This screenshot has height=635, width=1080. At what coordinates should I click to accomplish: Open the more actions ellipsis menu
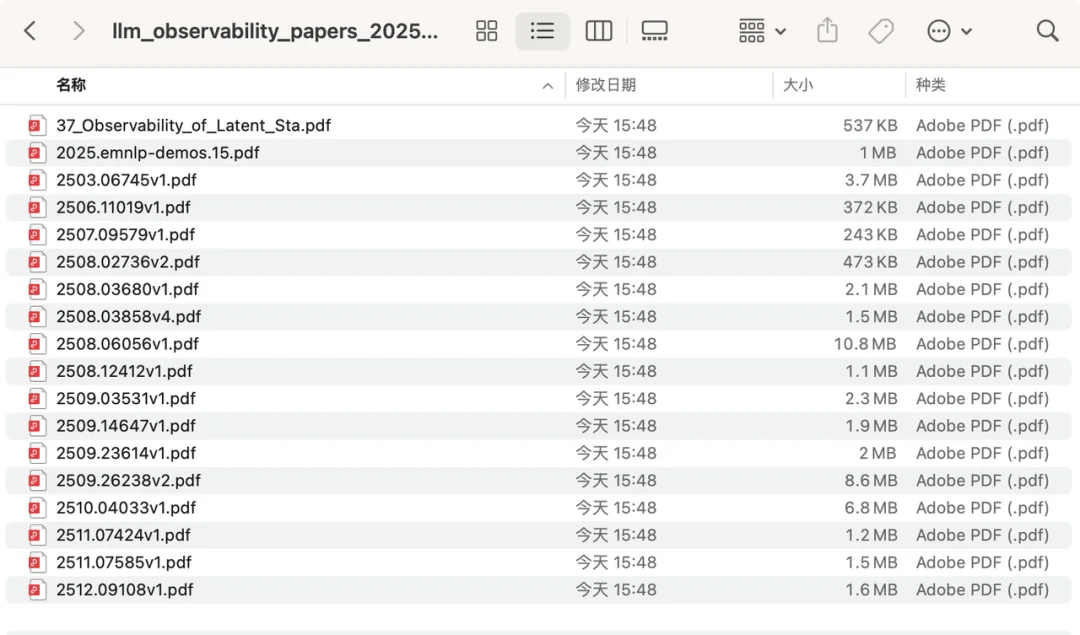pyautogui.click(x=949, y=31)
